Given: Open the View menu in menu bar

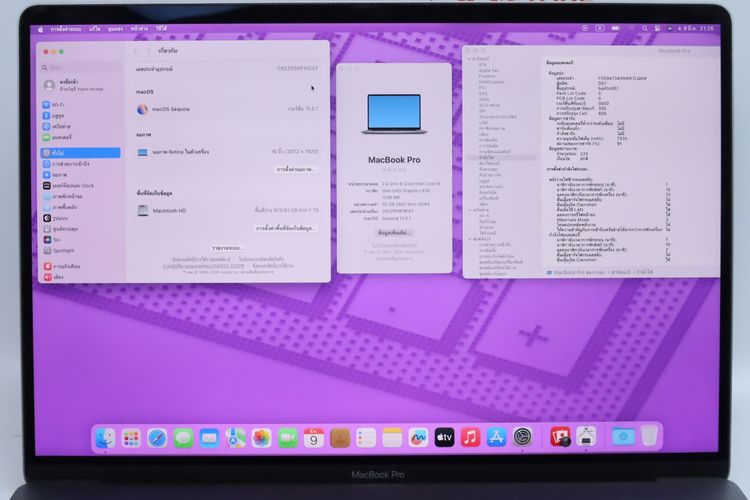Looking at the screenshot, I should 115,29.
